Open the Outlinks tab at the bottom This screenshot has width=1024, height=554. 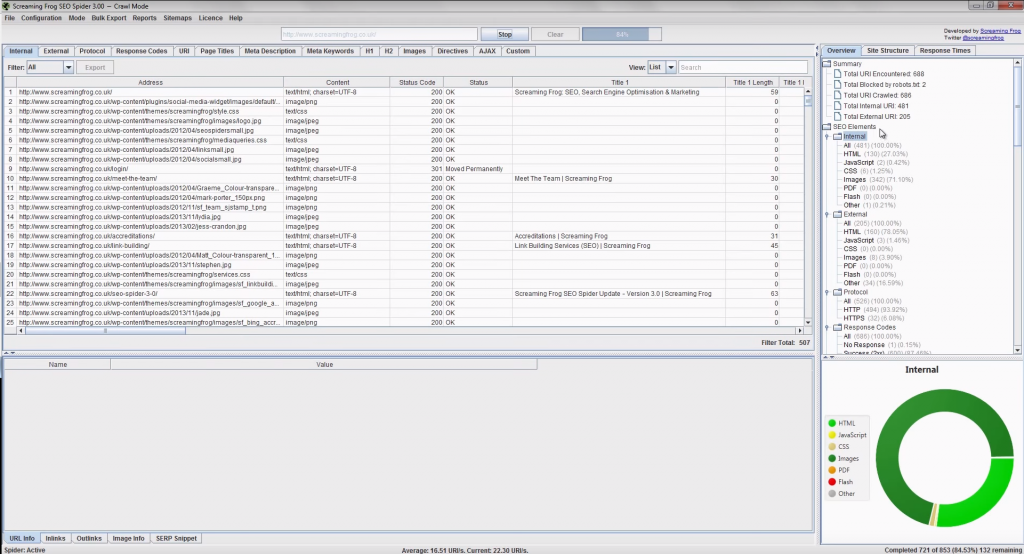pyautogui.click(x=89, y=538)
